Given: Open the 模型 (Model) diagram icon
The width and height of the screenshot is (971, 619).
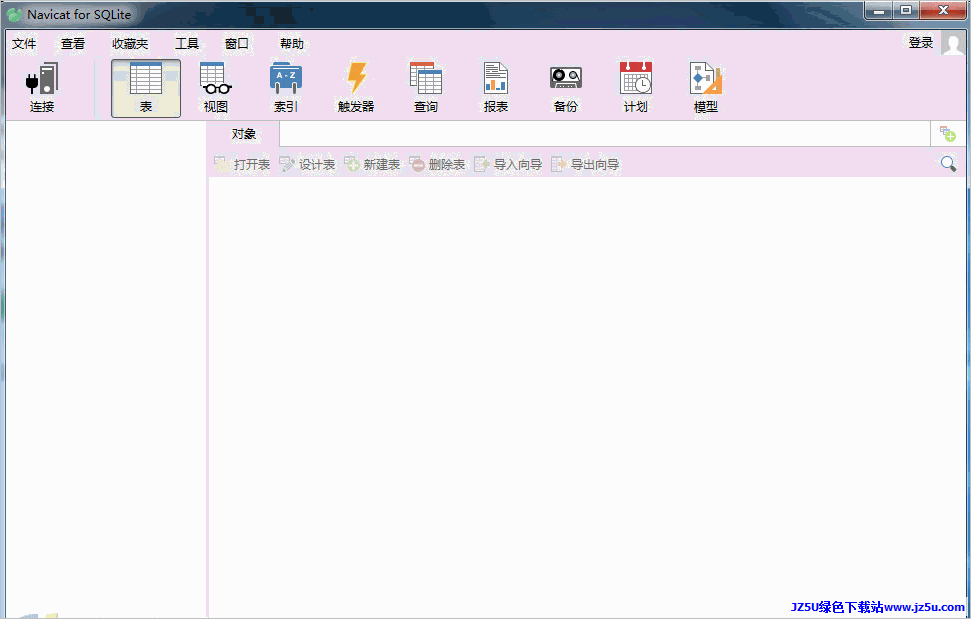Looking at the screenshot, I should coord(706,79).
